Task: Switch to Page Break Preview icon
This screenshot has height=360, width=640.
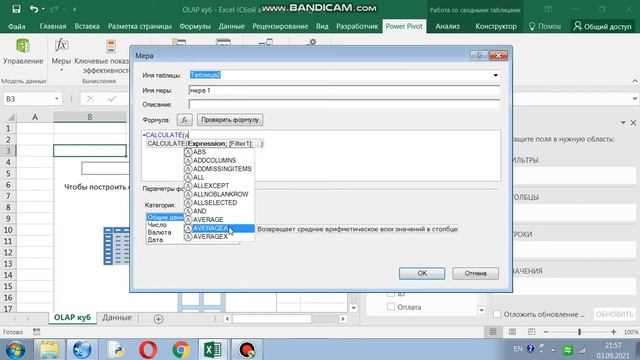Action: (531, 332)
